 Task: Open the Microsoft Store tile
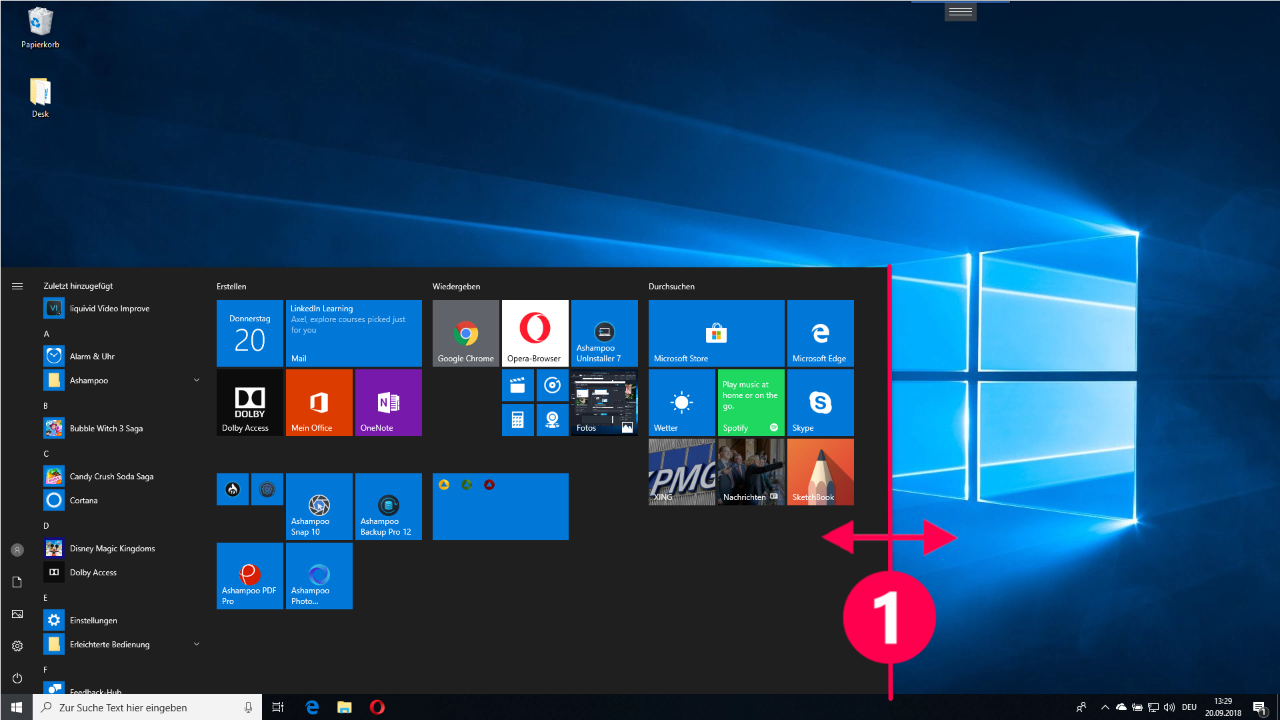716,333
